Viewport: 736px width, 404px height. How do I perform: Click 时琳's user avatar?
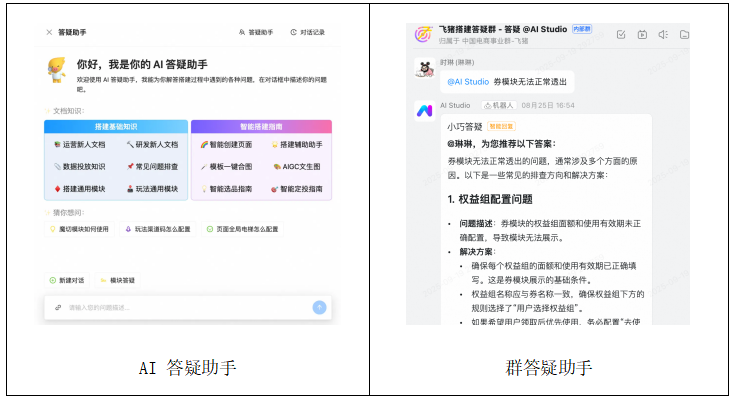pos(425,69)
